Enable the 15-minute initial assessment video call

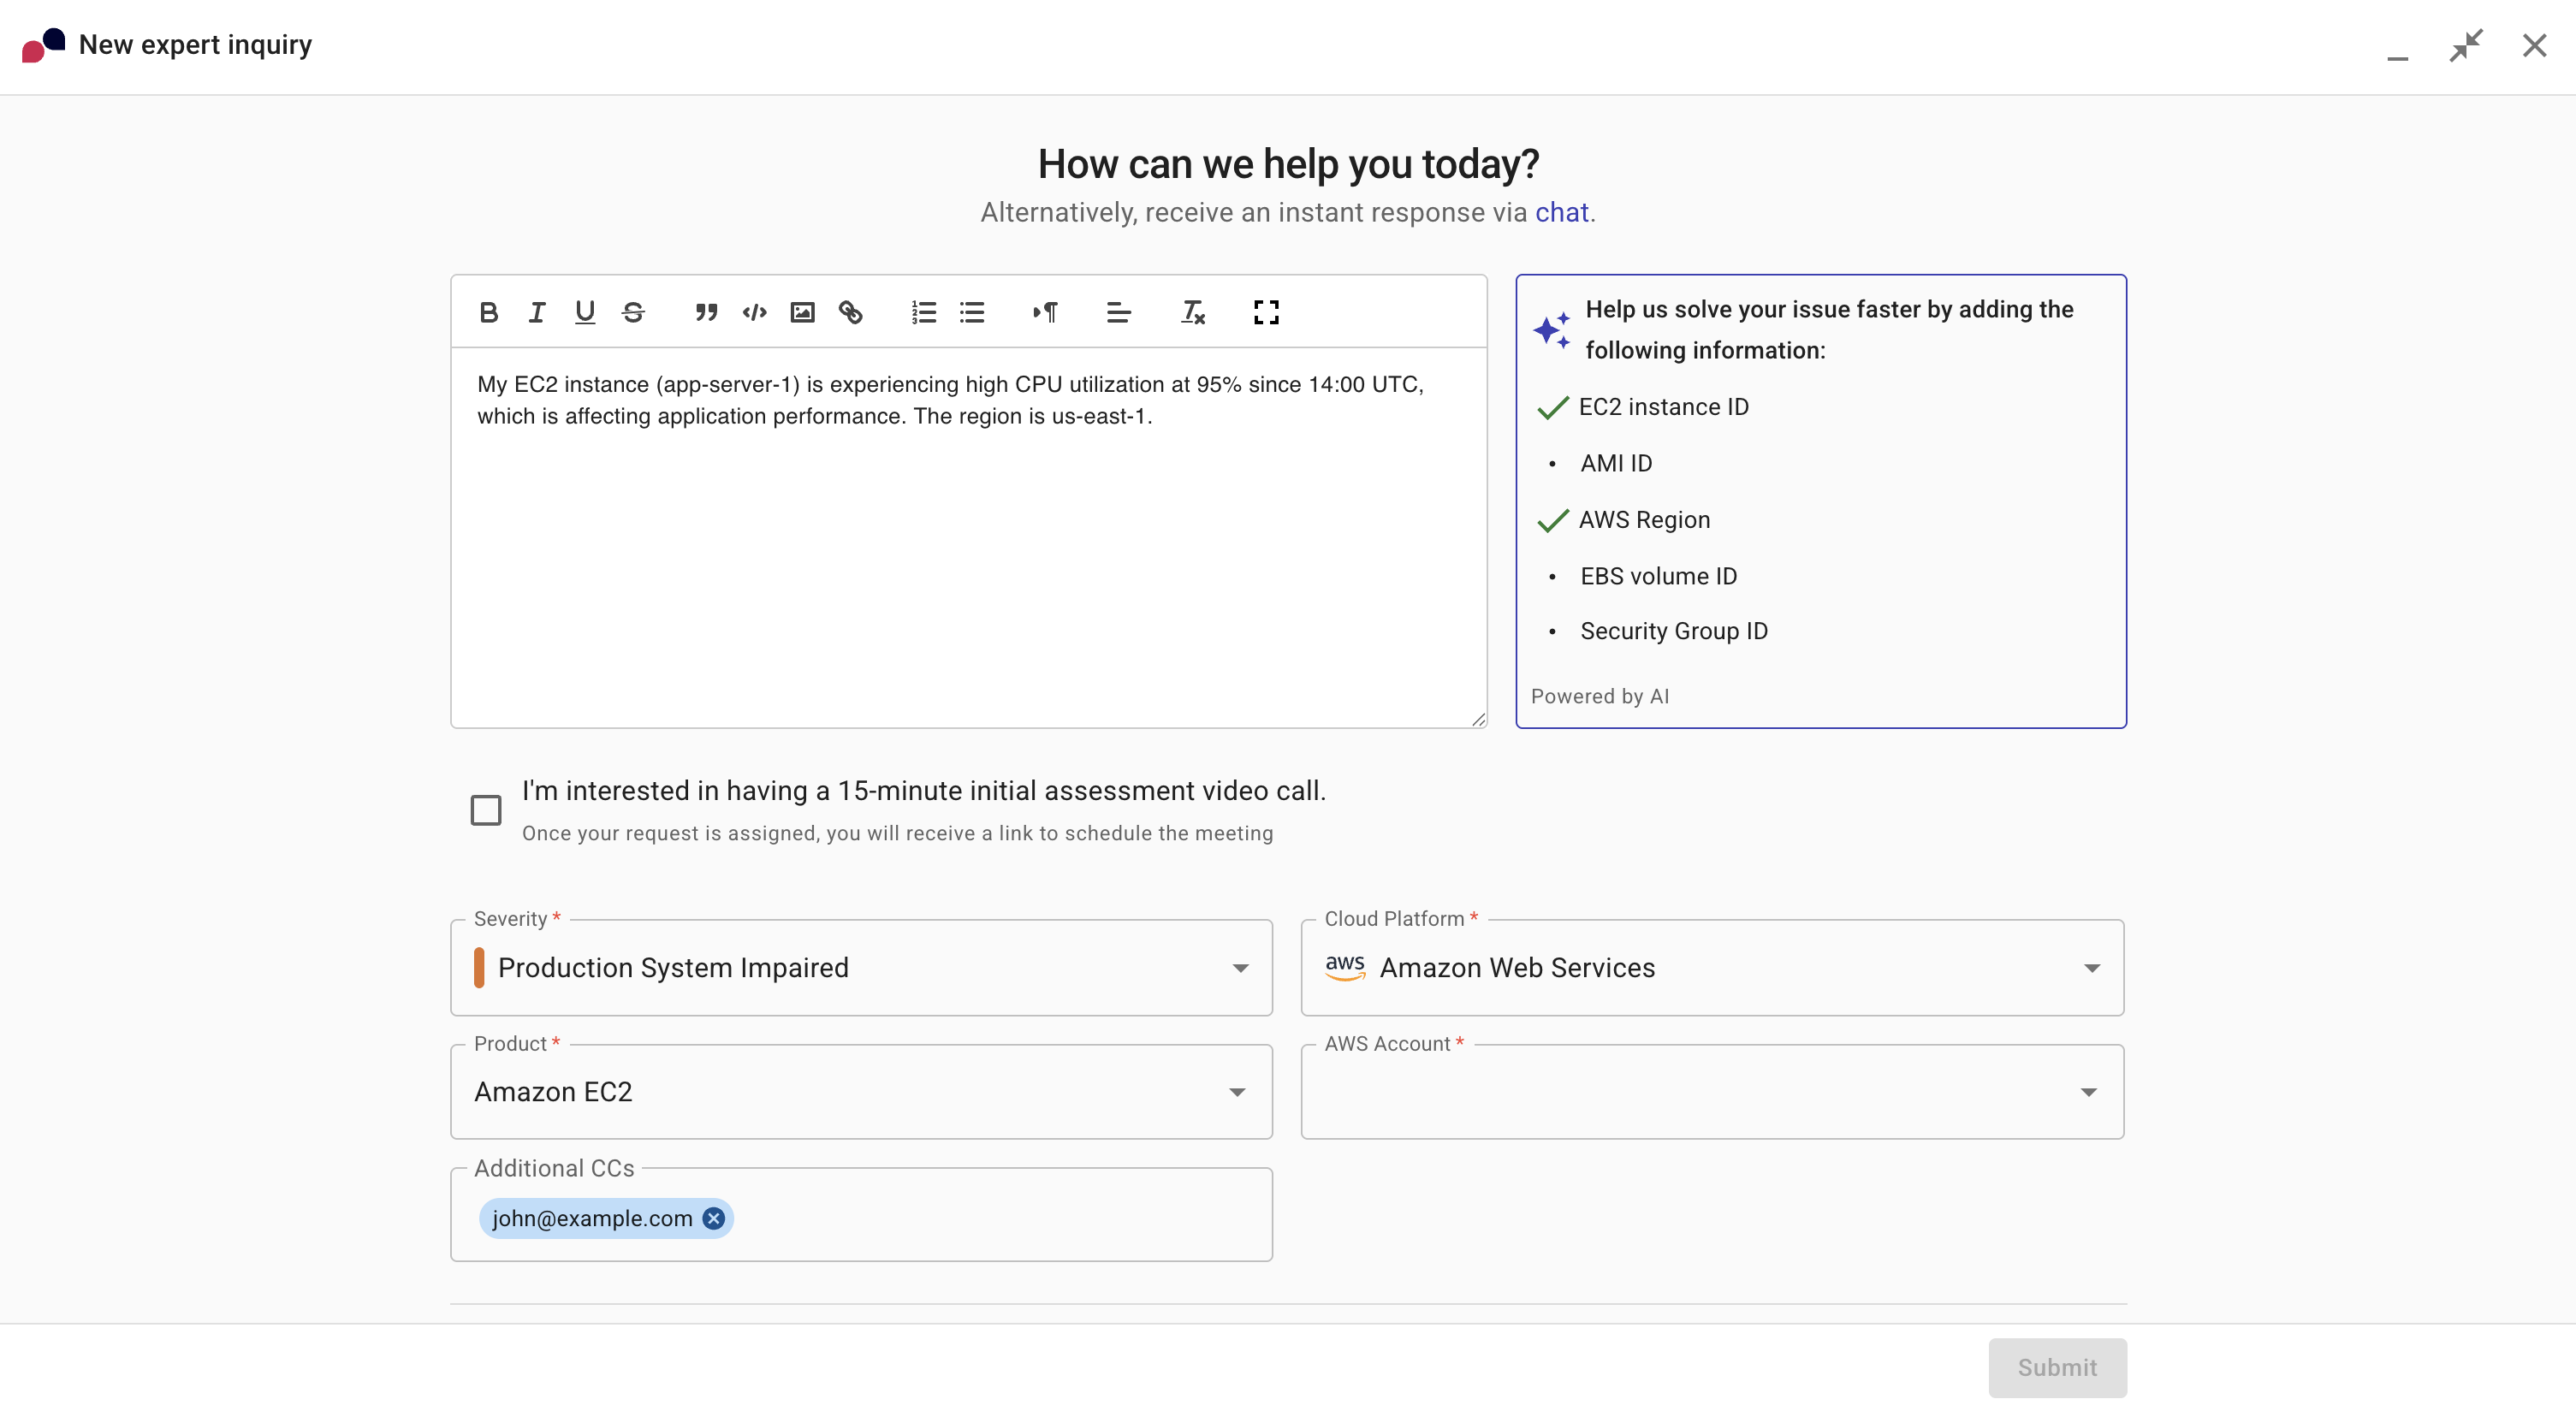pos(486,809)
